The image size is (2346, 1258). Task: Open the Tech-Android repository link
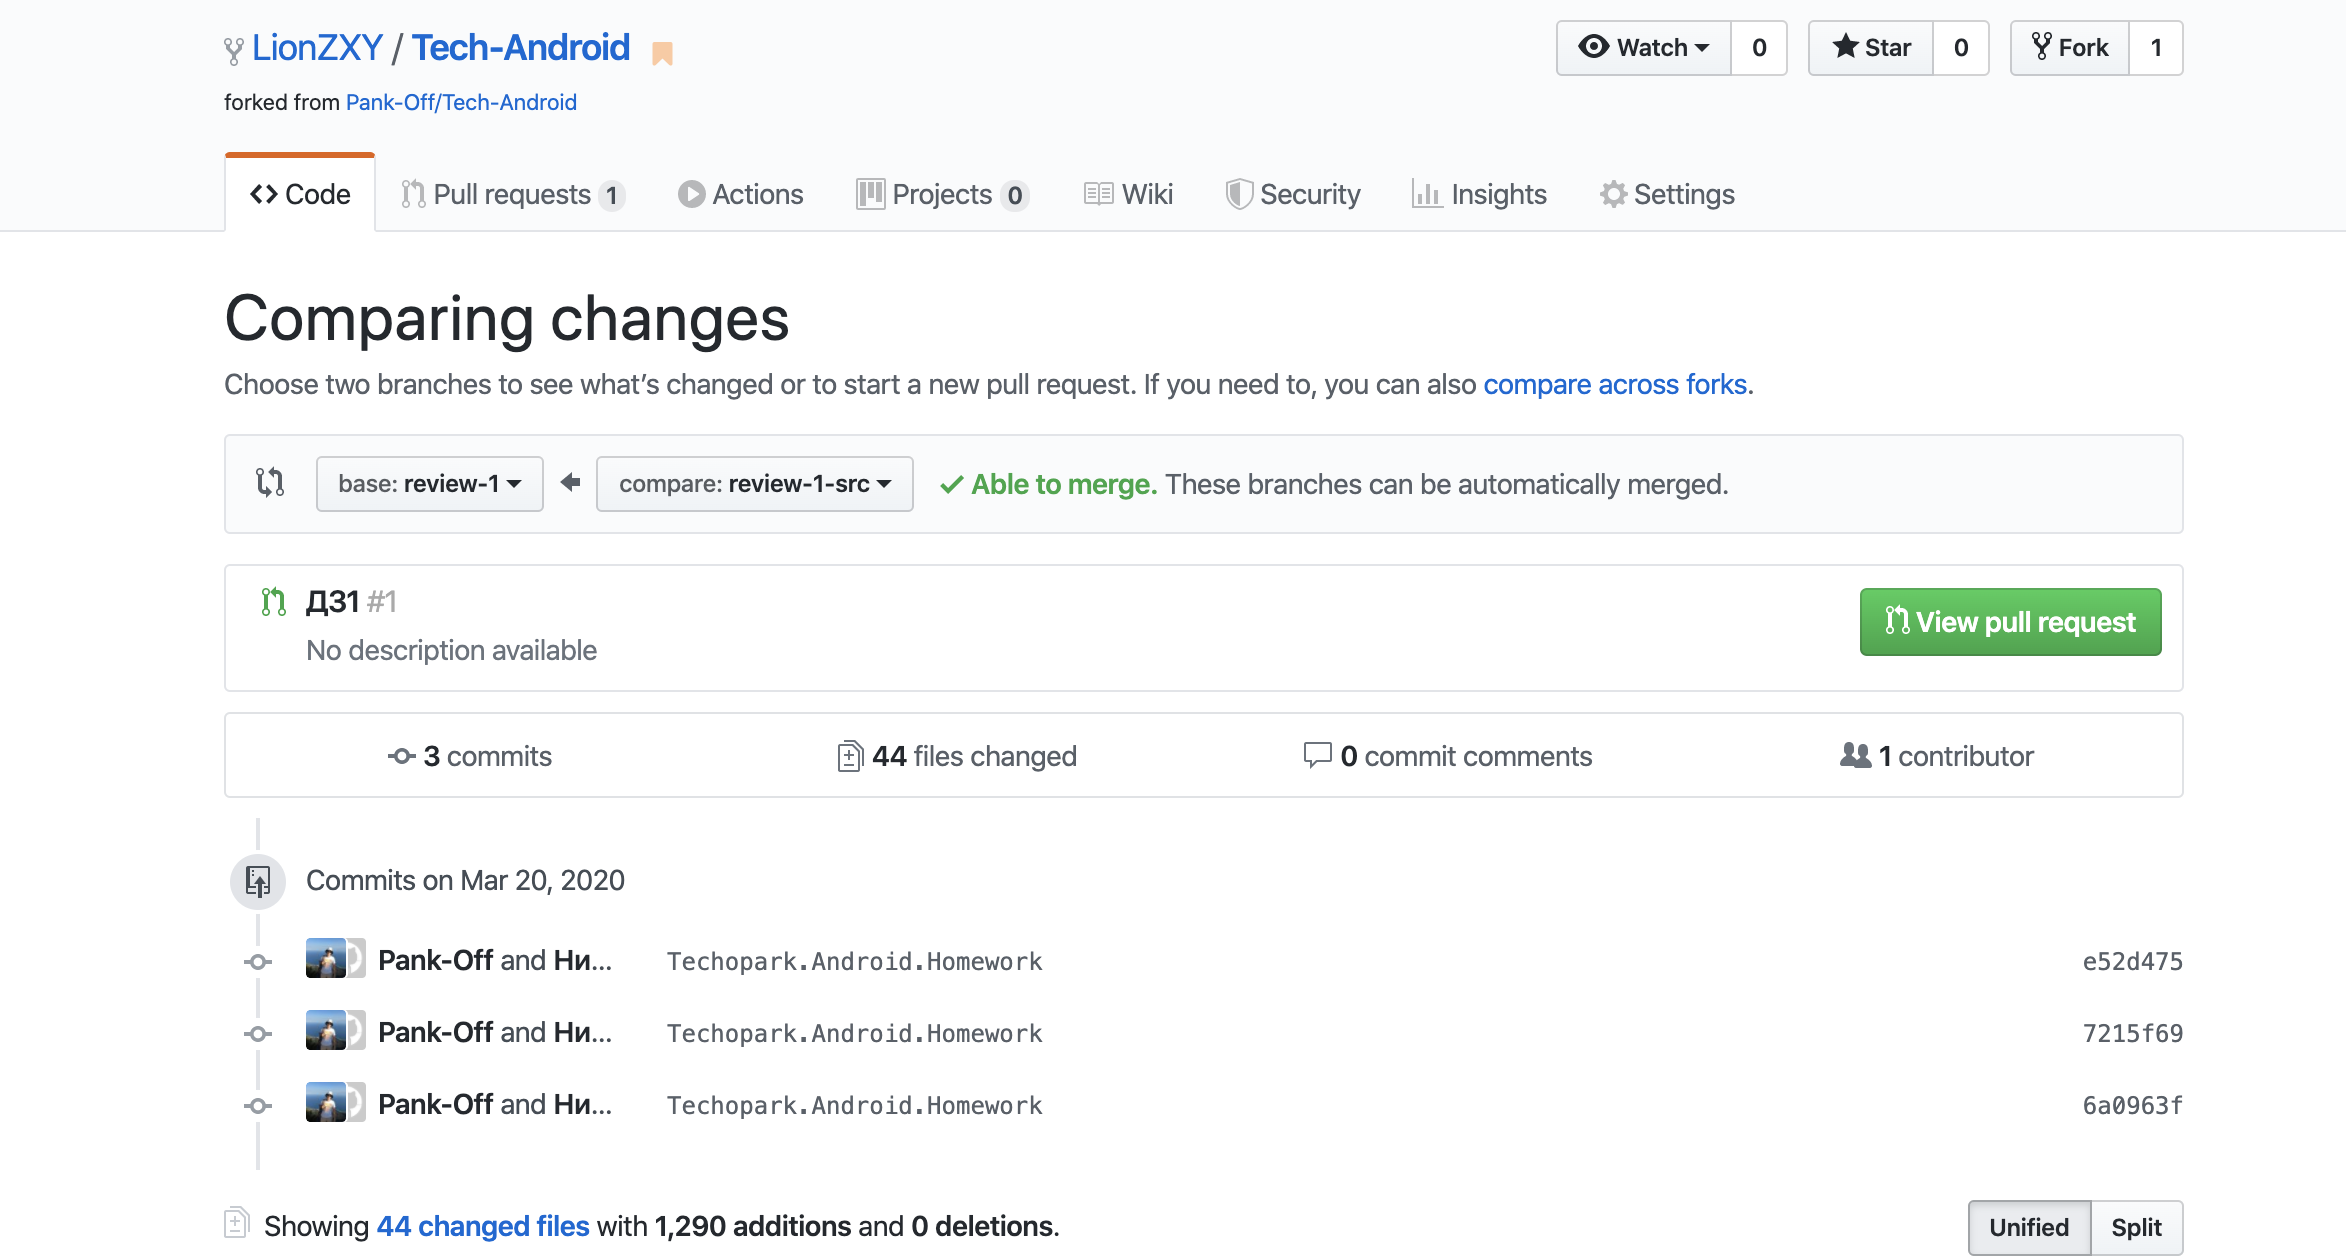[521, 48]
